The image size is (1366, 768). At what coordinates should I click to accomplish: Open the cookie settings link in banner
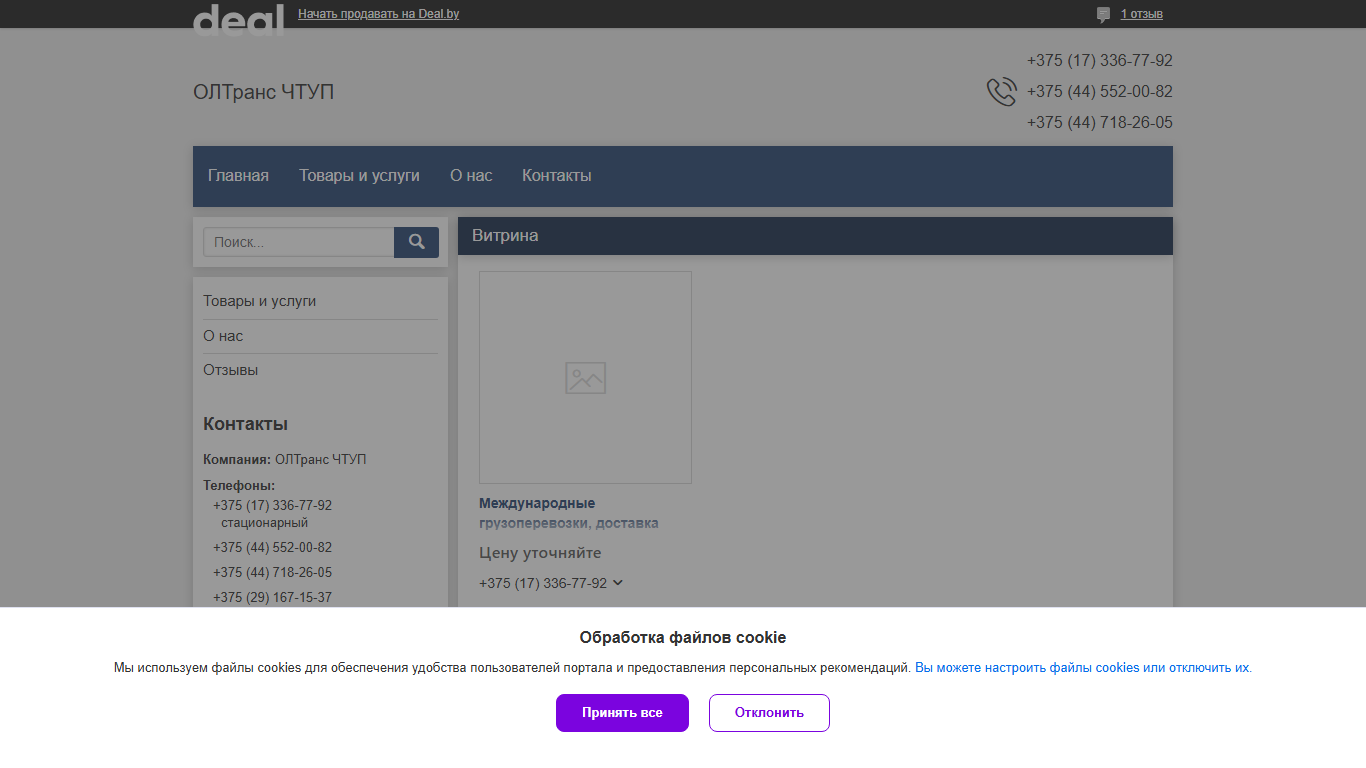coord(1083,668)
